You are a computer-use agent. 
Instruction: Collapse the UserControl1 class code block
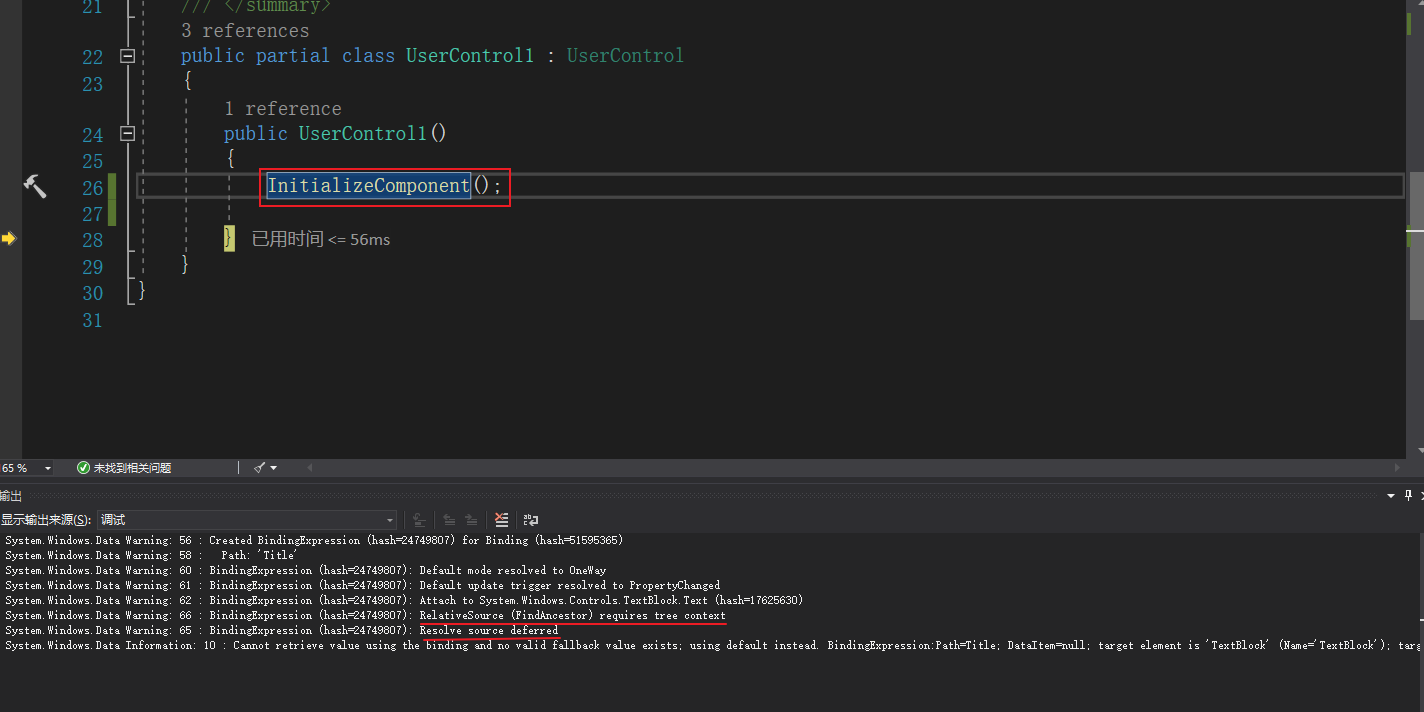tap(127, 56)
